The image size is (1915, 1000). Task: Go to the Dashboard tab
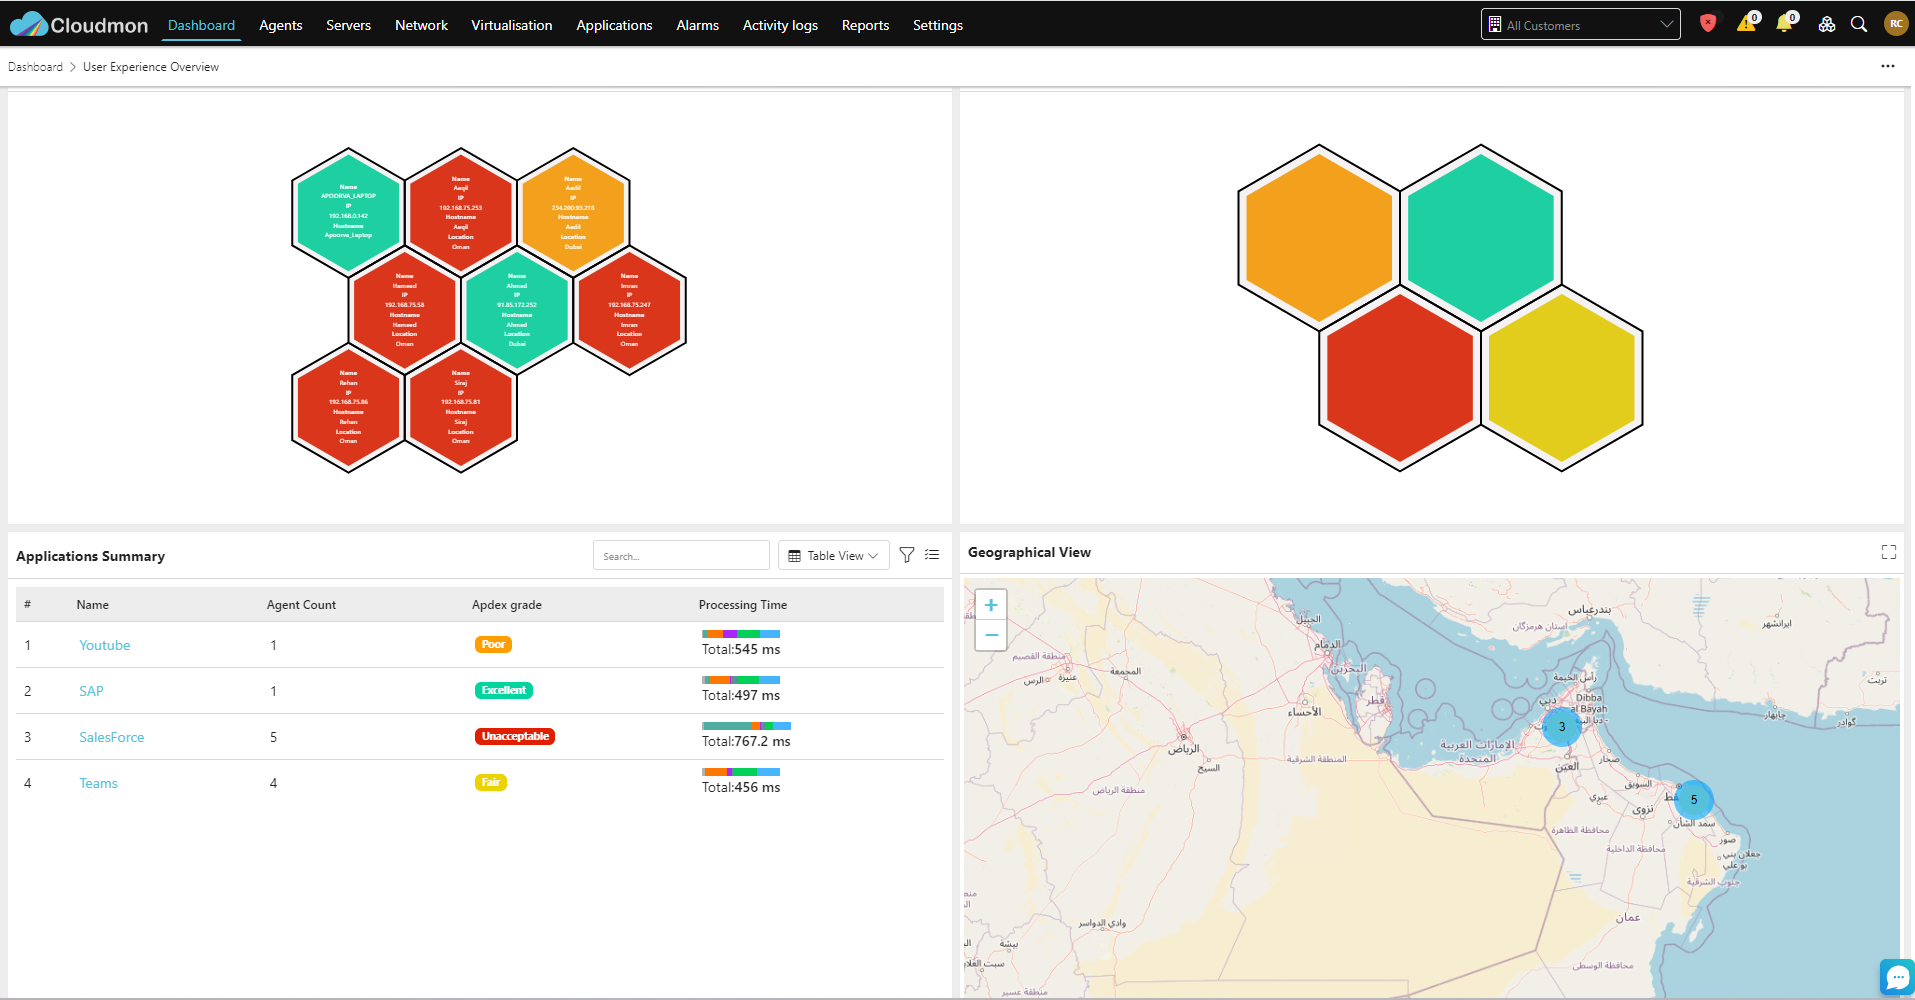[201, 25]
